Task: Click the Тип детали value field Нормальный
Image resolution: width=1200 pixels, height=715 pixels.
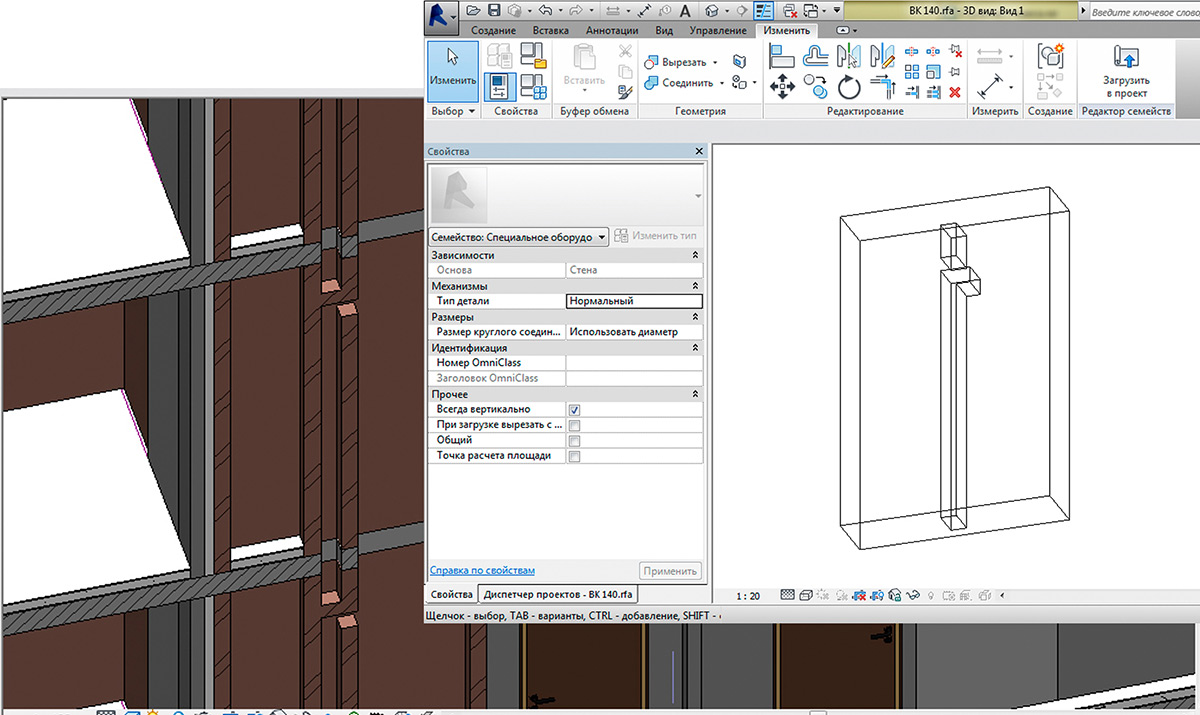Action: pyautogui.click(x=634, y=301)
